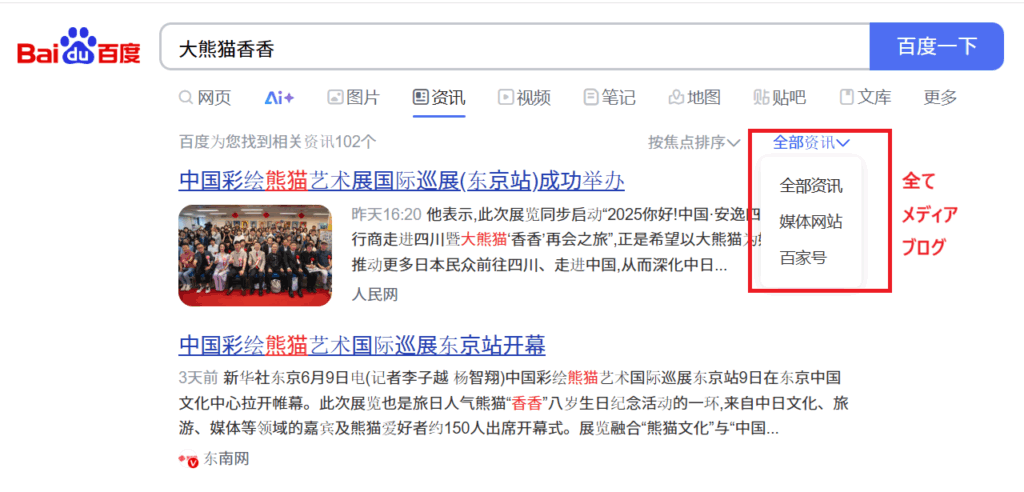Image resolution: width=1024 pixels, height=492 pixels.
Task: Click the group photo thumbnail of the first result
Action: (x=255, y=255)
